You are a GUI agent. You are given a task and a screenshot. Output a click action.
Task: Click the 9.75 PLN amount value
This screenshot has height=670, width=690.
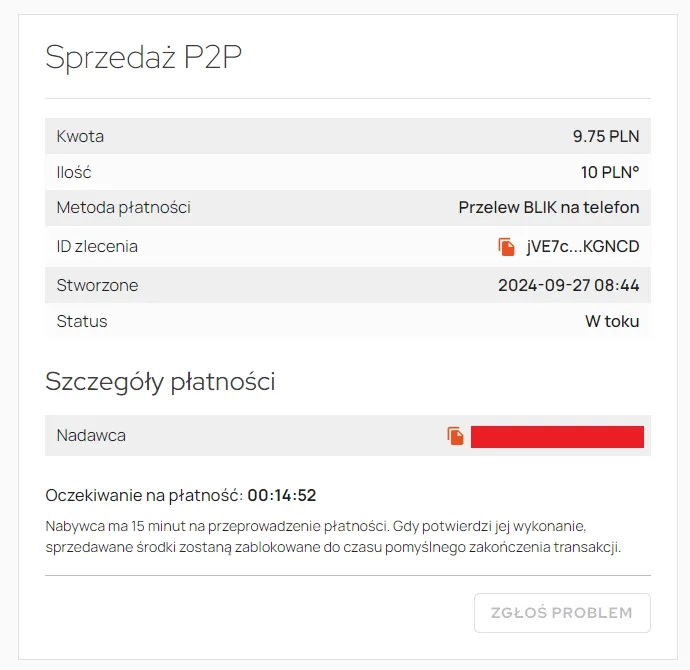coord(606,136)
